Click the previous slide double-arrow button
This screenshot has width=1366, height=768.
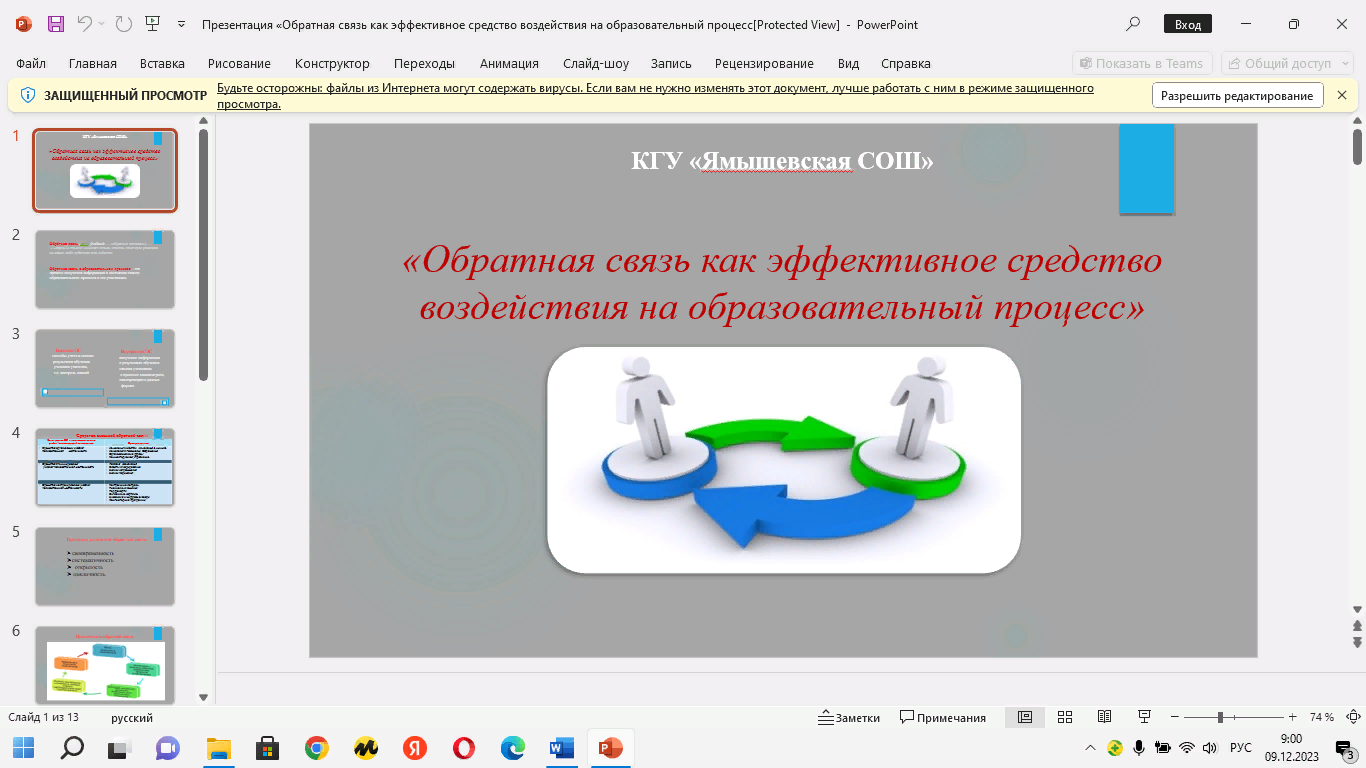[x=1357, y=627]
